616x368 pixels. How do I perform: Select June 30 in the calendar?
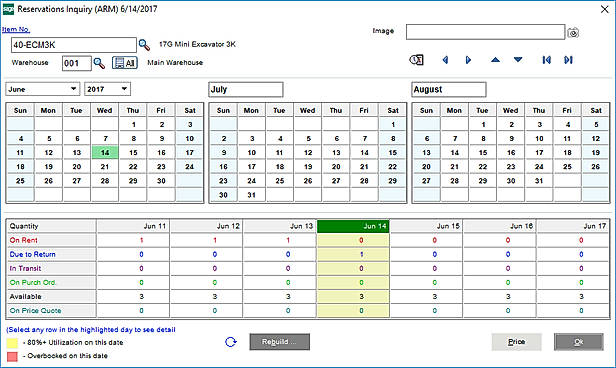tap(161, 181)
